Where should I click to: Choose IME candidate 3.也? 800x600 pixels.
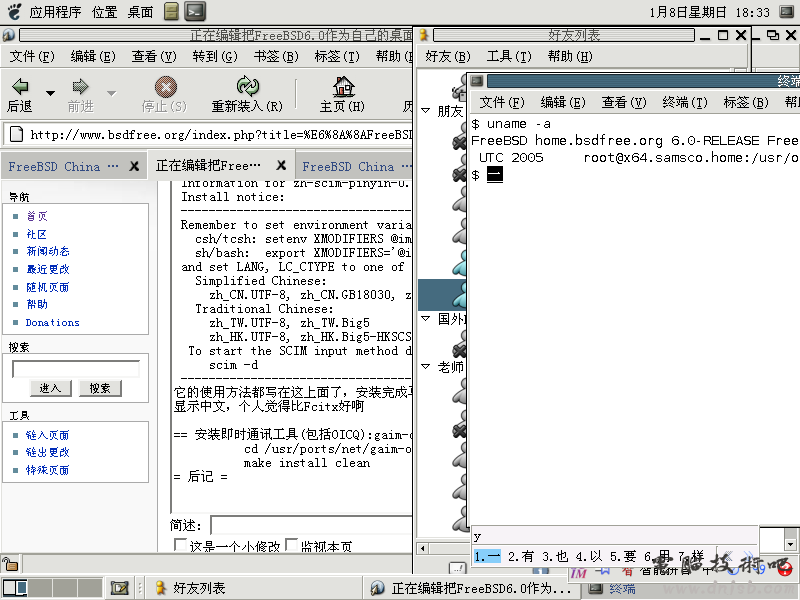pyautogui.click(x=555, y=556)
